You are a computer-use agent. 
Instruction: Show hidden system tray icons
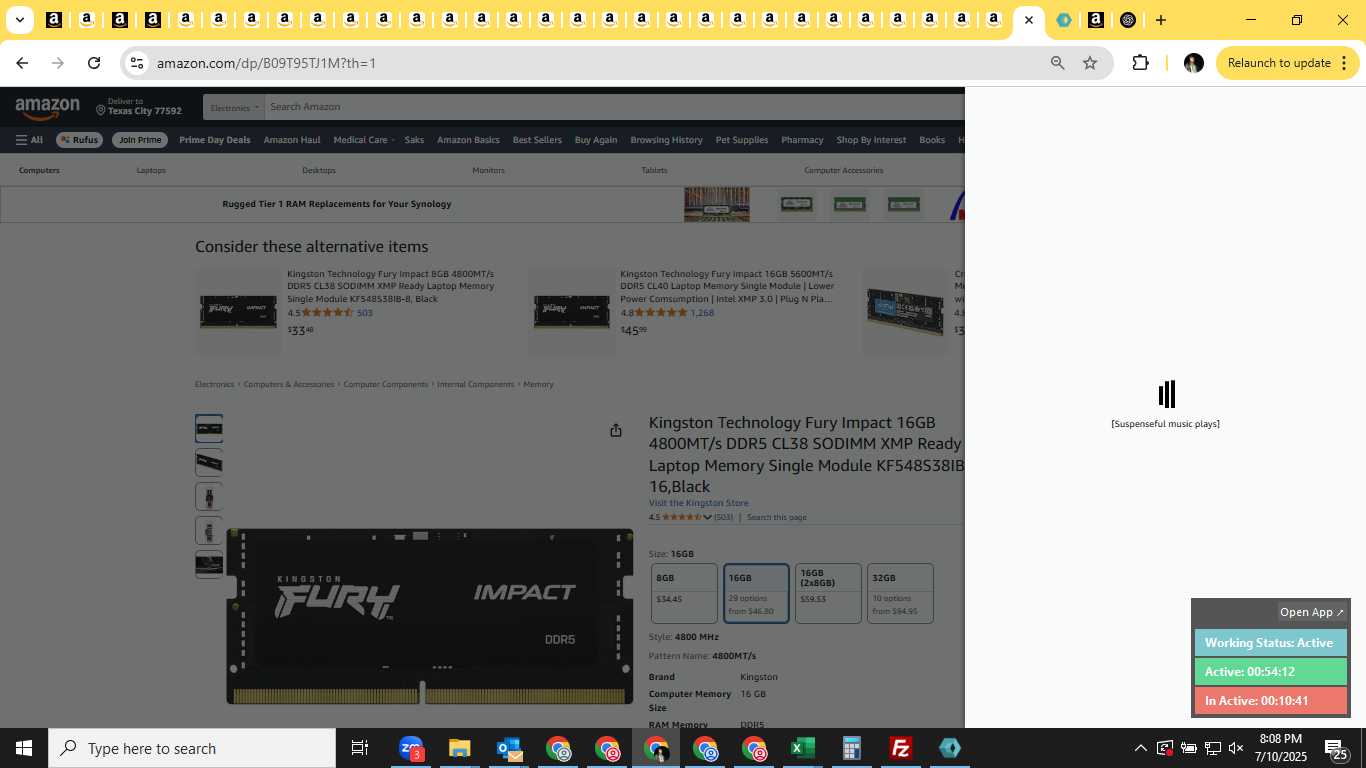pos(1140,748)
